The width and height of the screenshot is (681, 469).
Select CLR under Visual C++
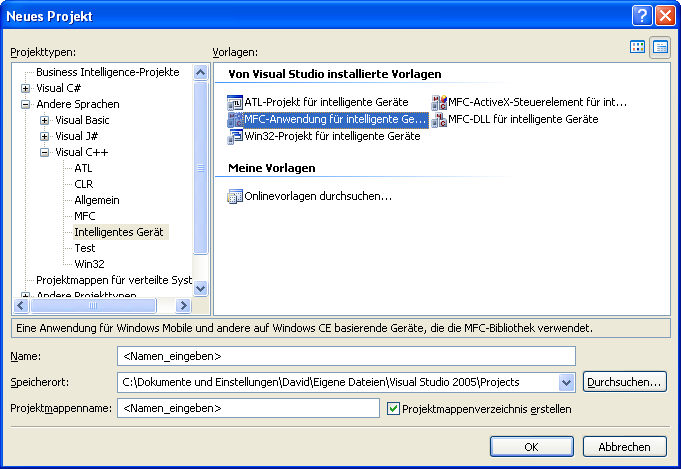[x=84, y=184]
